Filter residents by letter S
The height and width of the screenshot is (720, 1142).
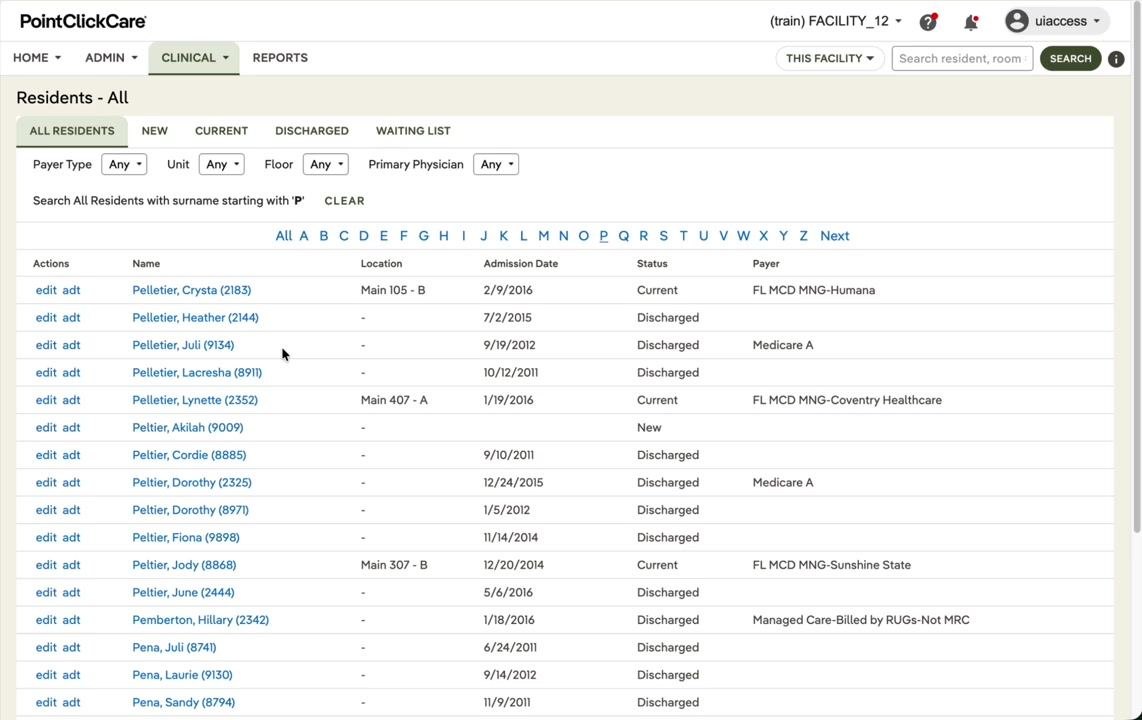(x=663, y=236)
